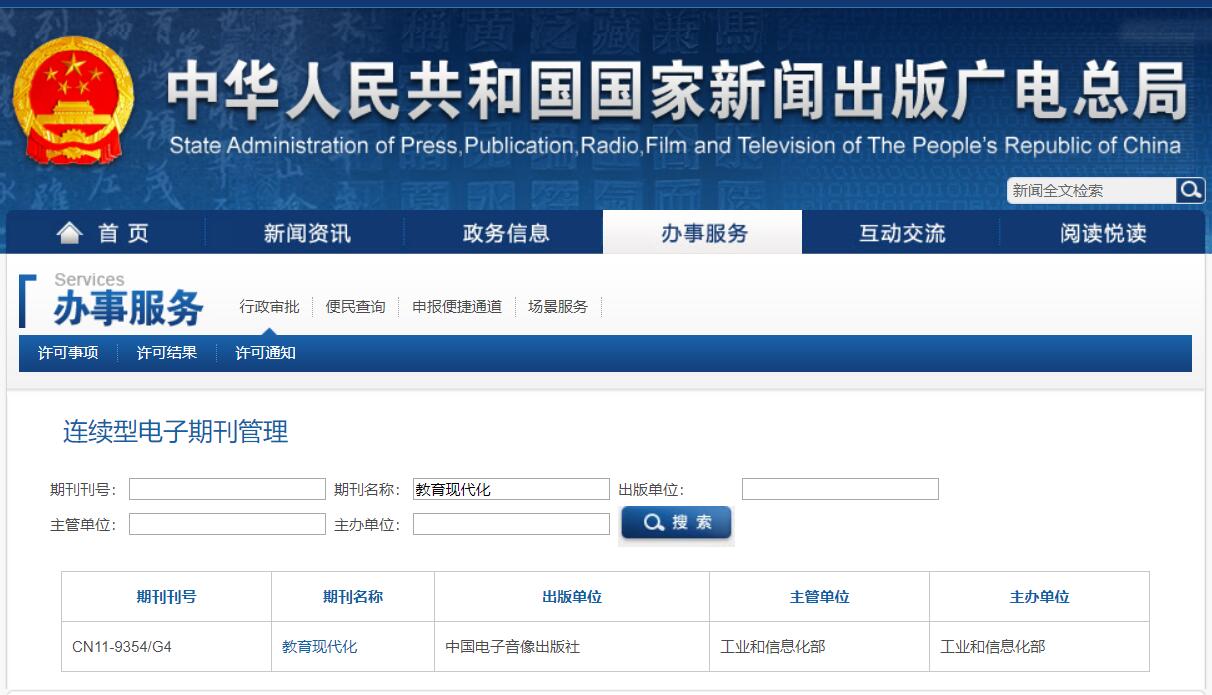Select 许可通知 in the blue bar
The height and width of the screenshot is (695, 1212).
pyautogui.click(x=265, y=353)
